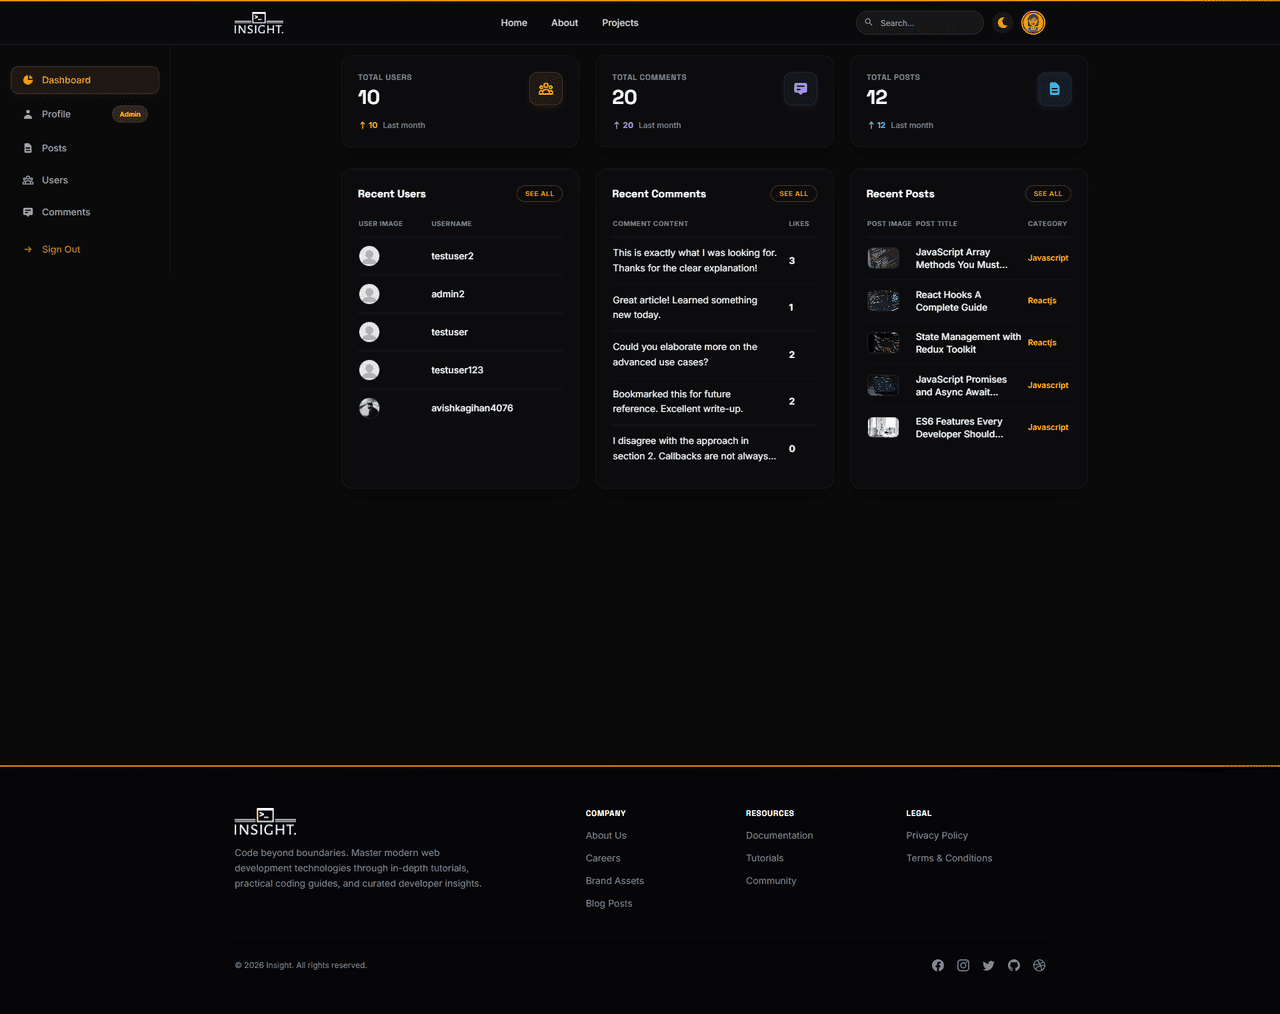1280x1014 pixels.
Task: Click the Total Users group icon
Action: [x=546, y=89]
